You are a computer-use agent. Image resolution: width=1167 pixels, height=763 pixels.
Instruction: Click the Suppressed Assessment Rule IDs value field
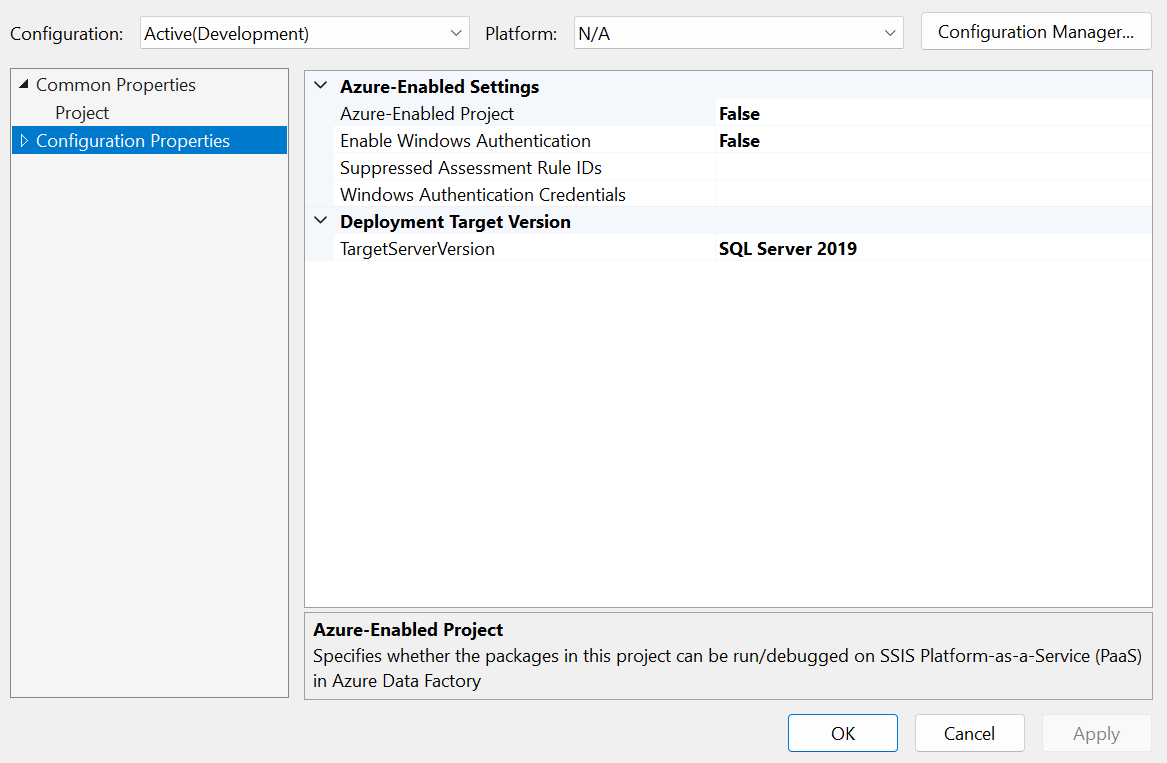pos(932,168)
